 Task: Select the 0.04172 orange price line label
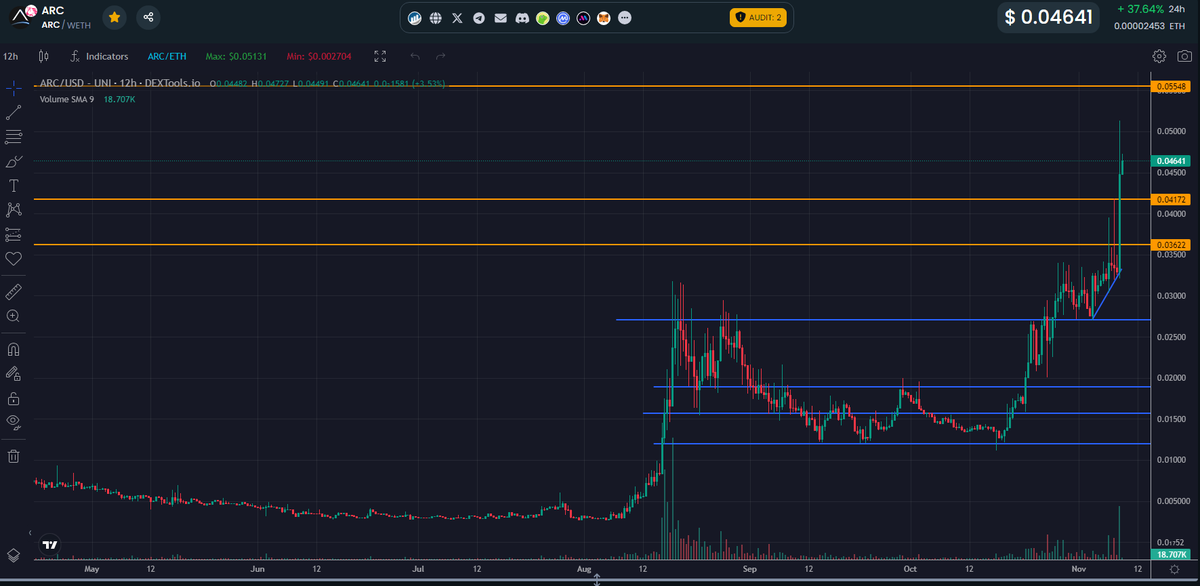(x=1173, y=200)
